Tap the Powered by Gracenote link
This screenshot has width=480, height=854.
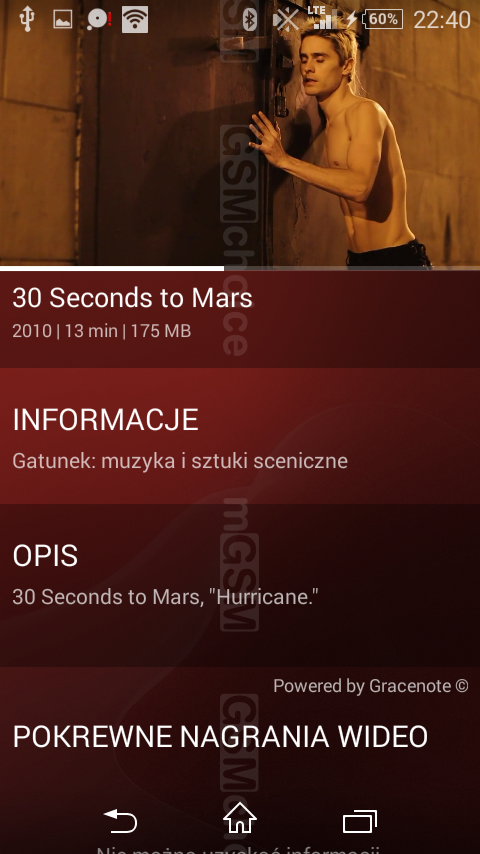[x=370, y=686]
